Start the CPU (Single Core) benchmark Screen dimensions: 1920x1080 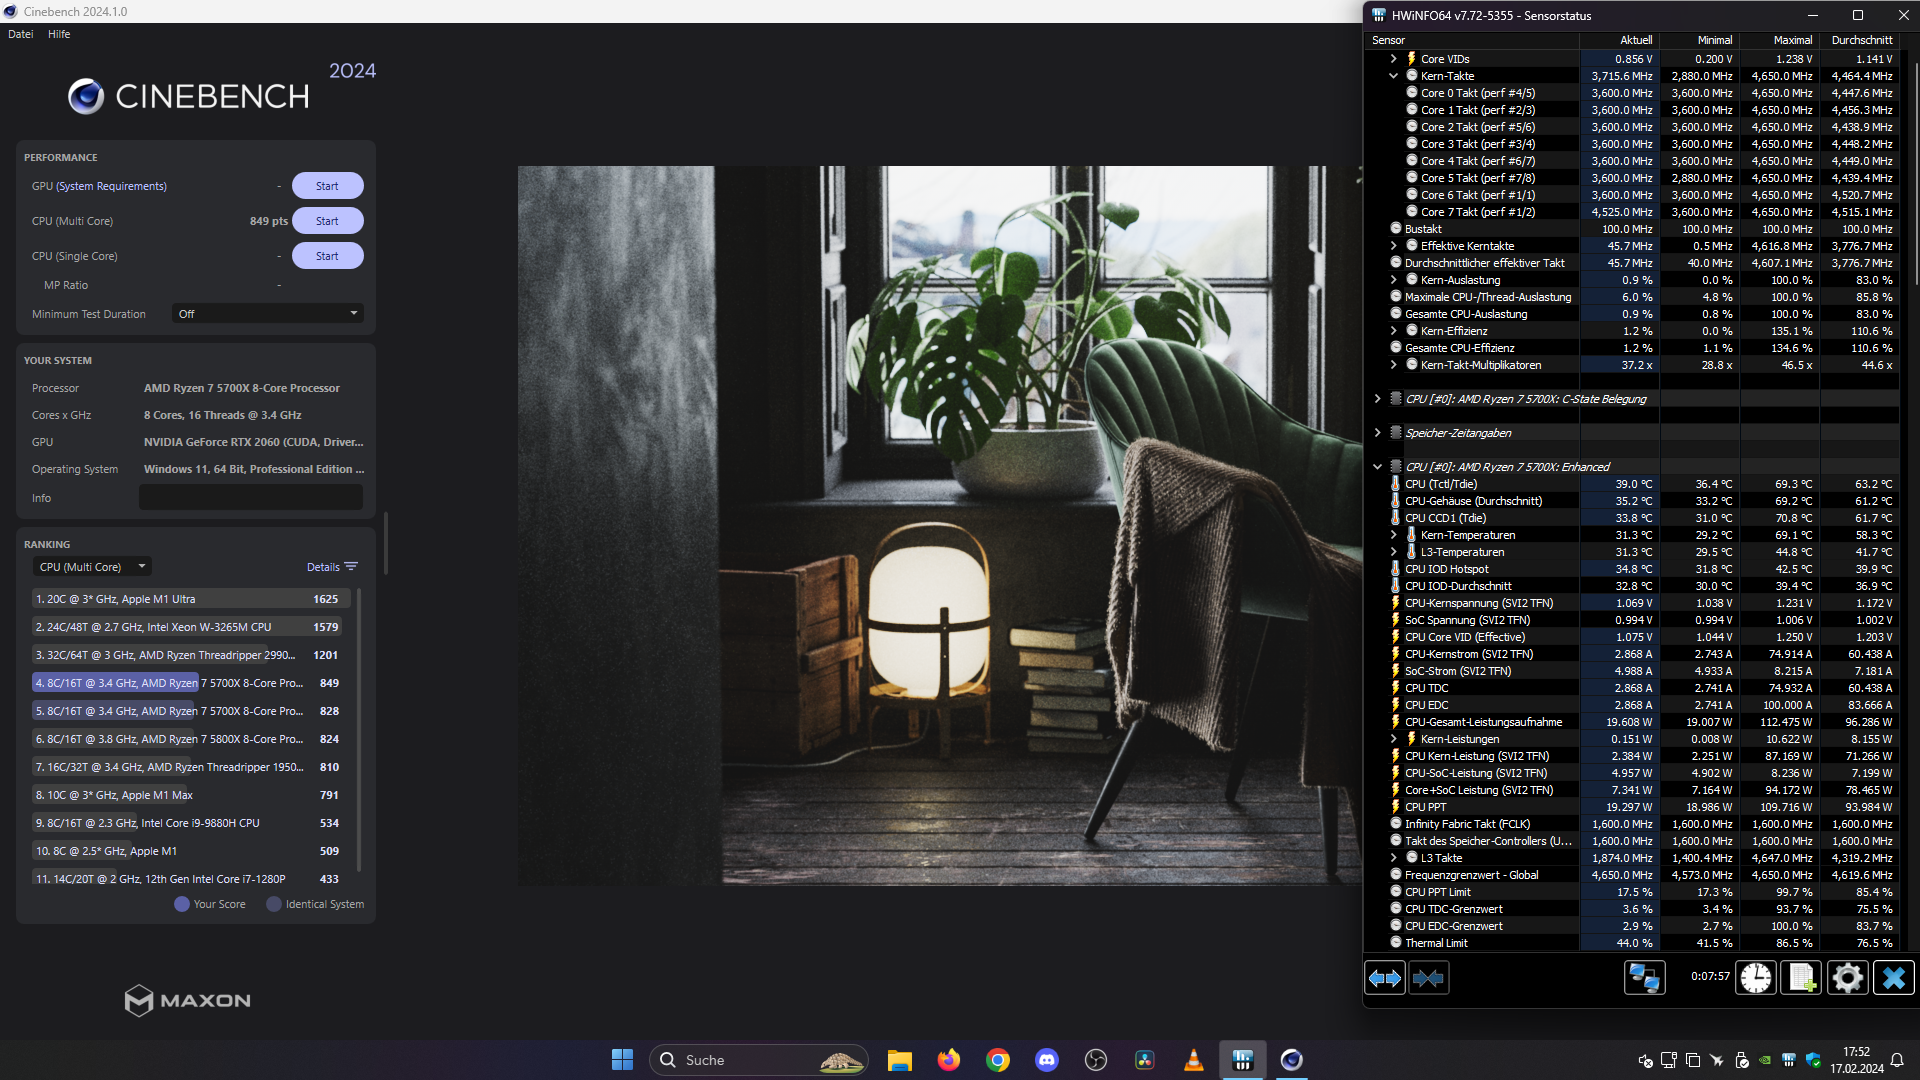(x=327, y=256)
